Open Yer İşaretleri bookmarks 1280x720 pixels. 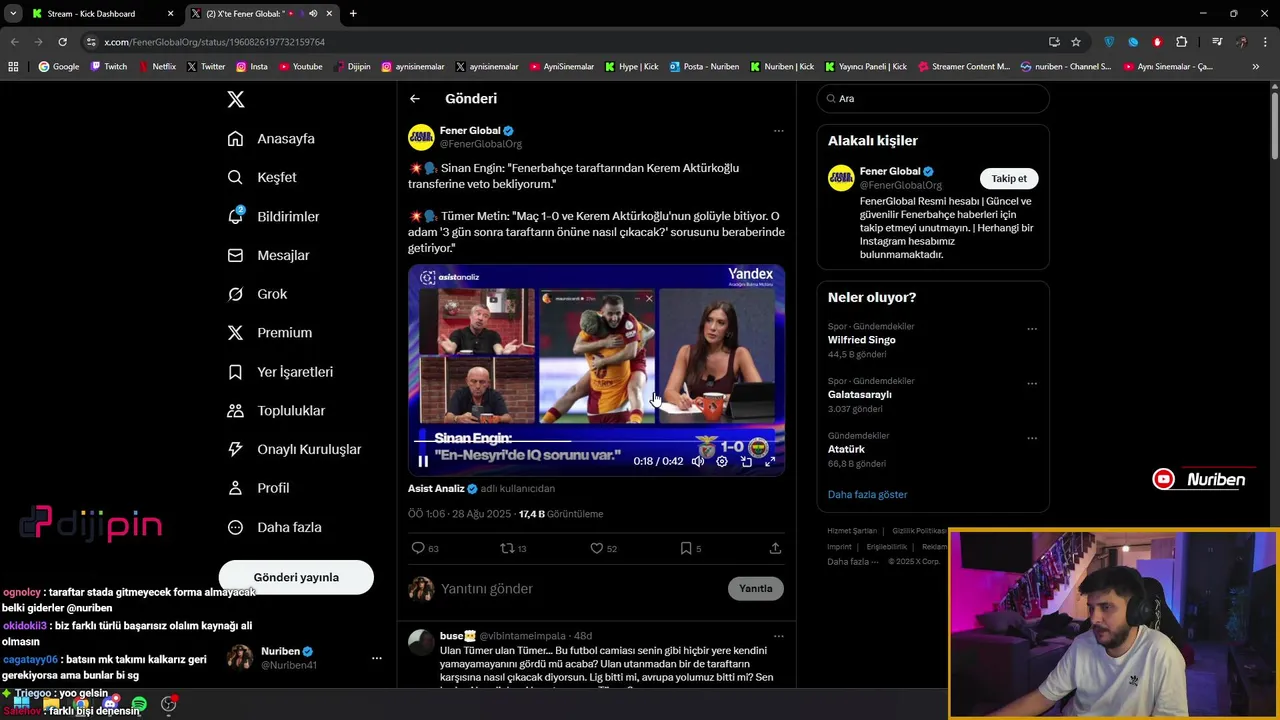280,372
